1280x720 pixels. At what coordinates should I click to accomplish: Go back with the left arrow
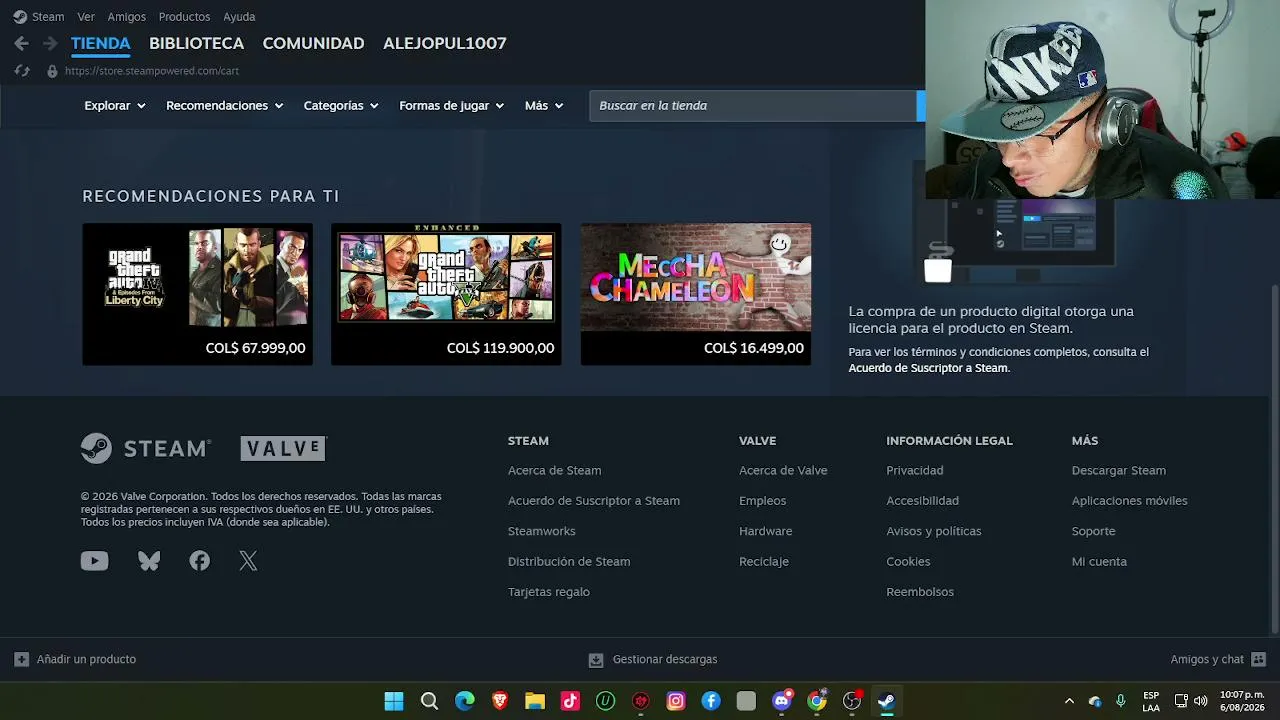[x=21, y=43]
